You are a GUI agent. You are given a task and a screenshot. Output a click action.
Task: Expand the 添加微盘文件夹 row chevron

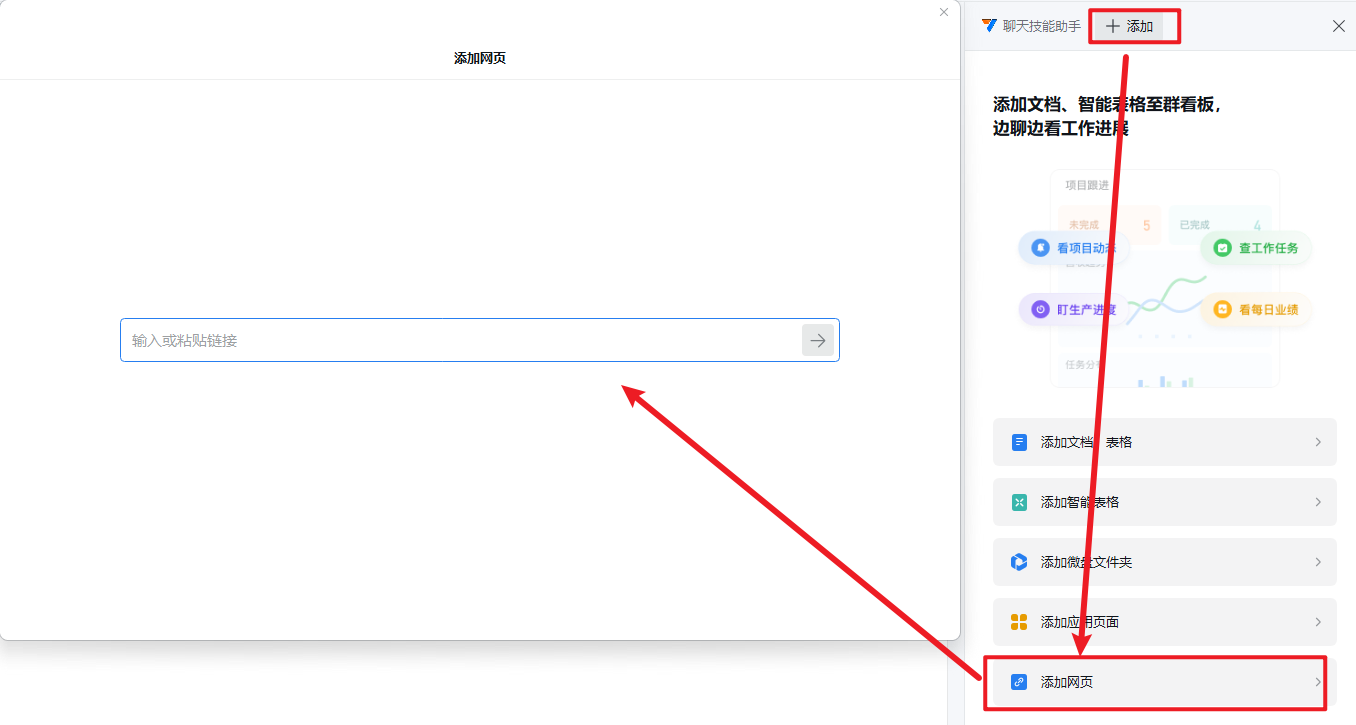pos(1318,562)
